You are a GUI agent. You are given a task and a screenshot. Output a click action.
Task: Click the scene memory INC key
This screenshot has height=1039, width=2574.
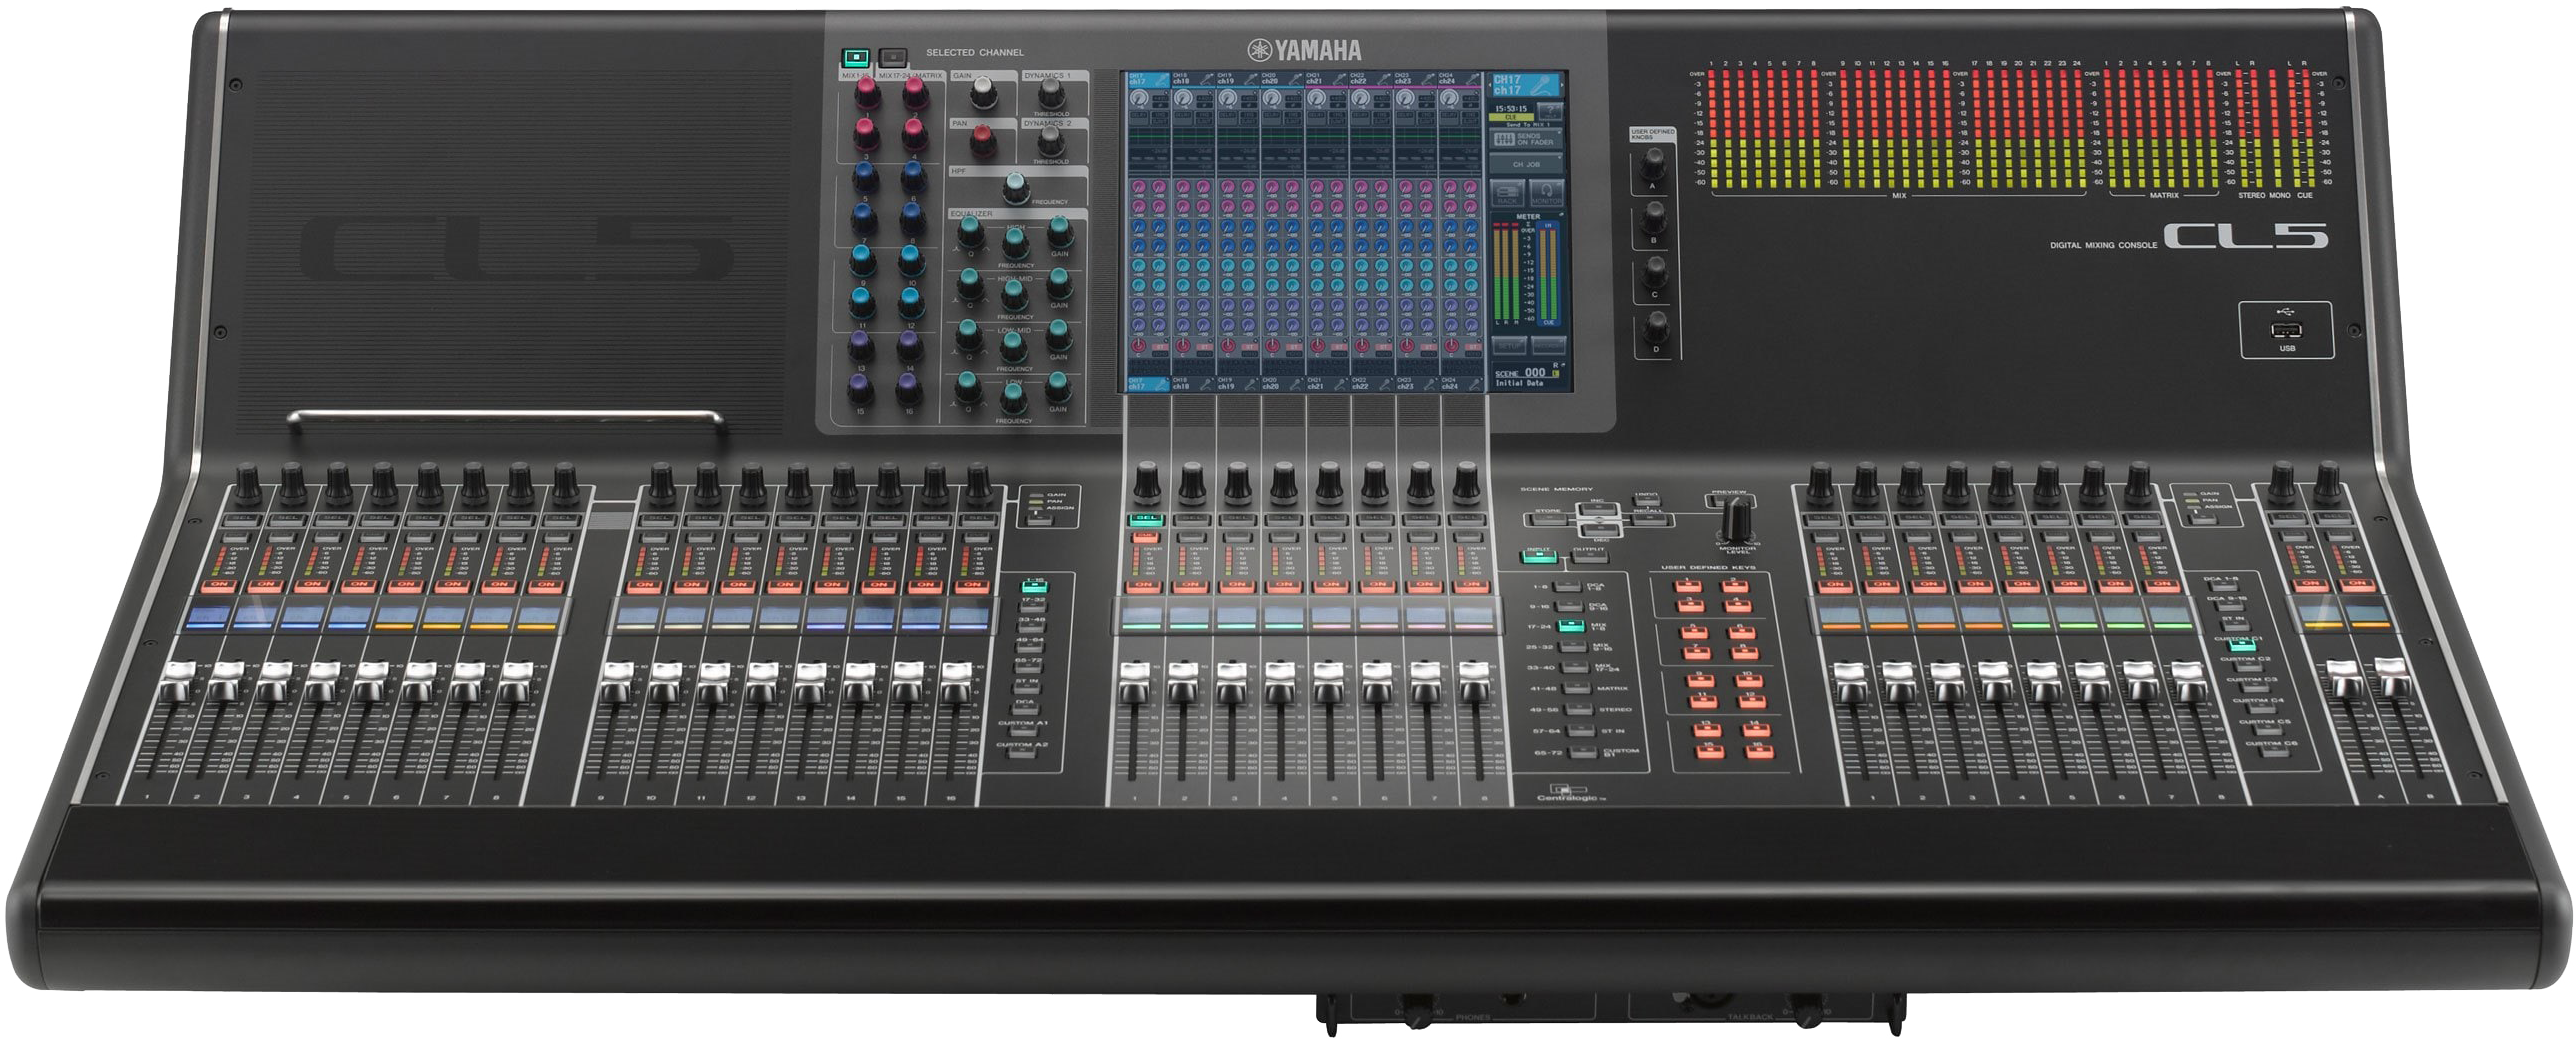tap(1598, 510)
